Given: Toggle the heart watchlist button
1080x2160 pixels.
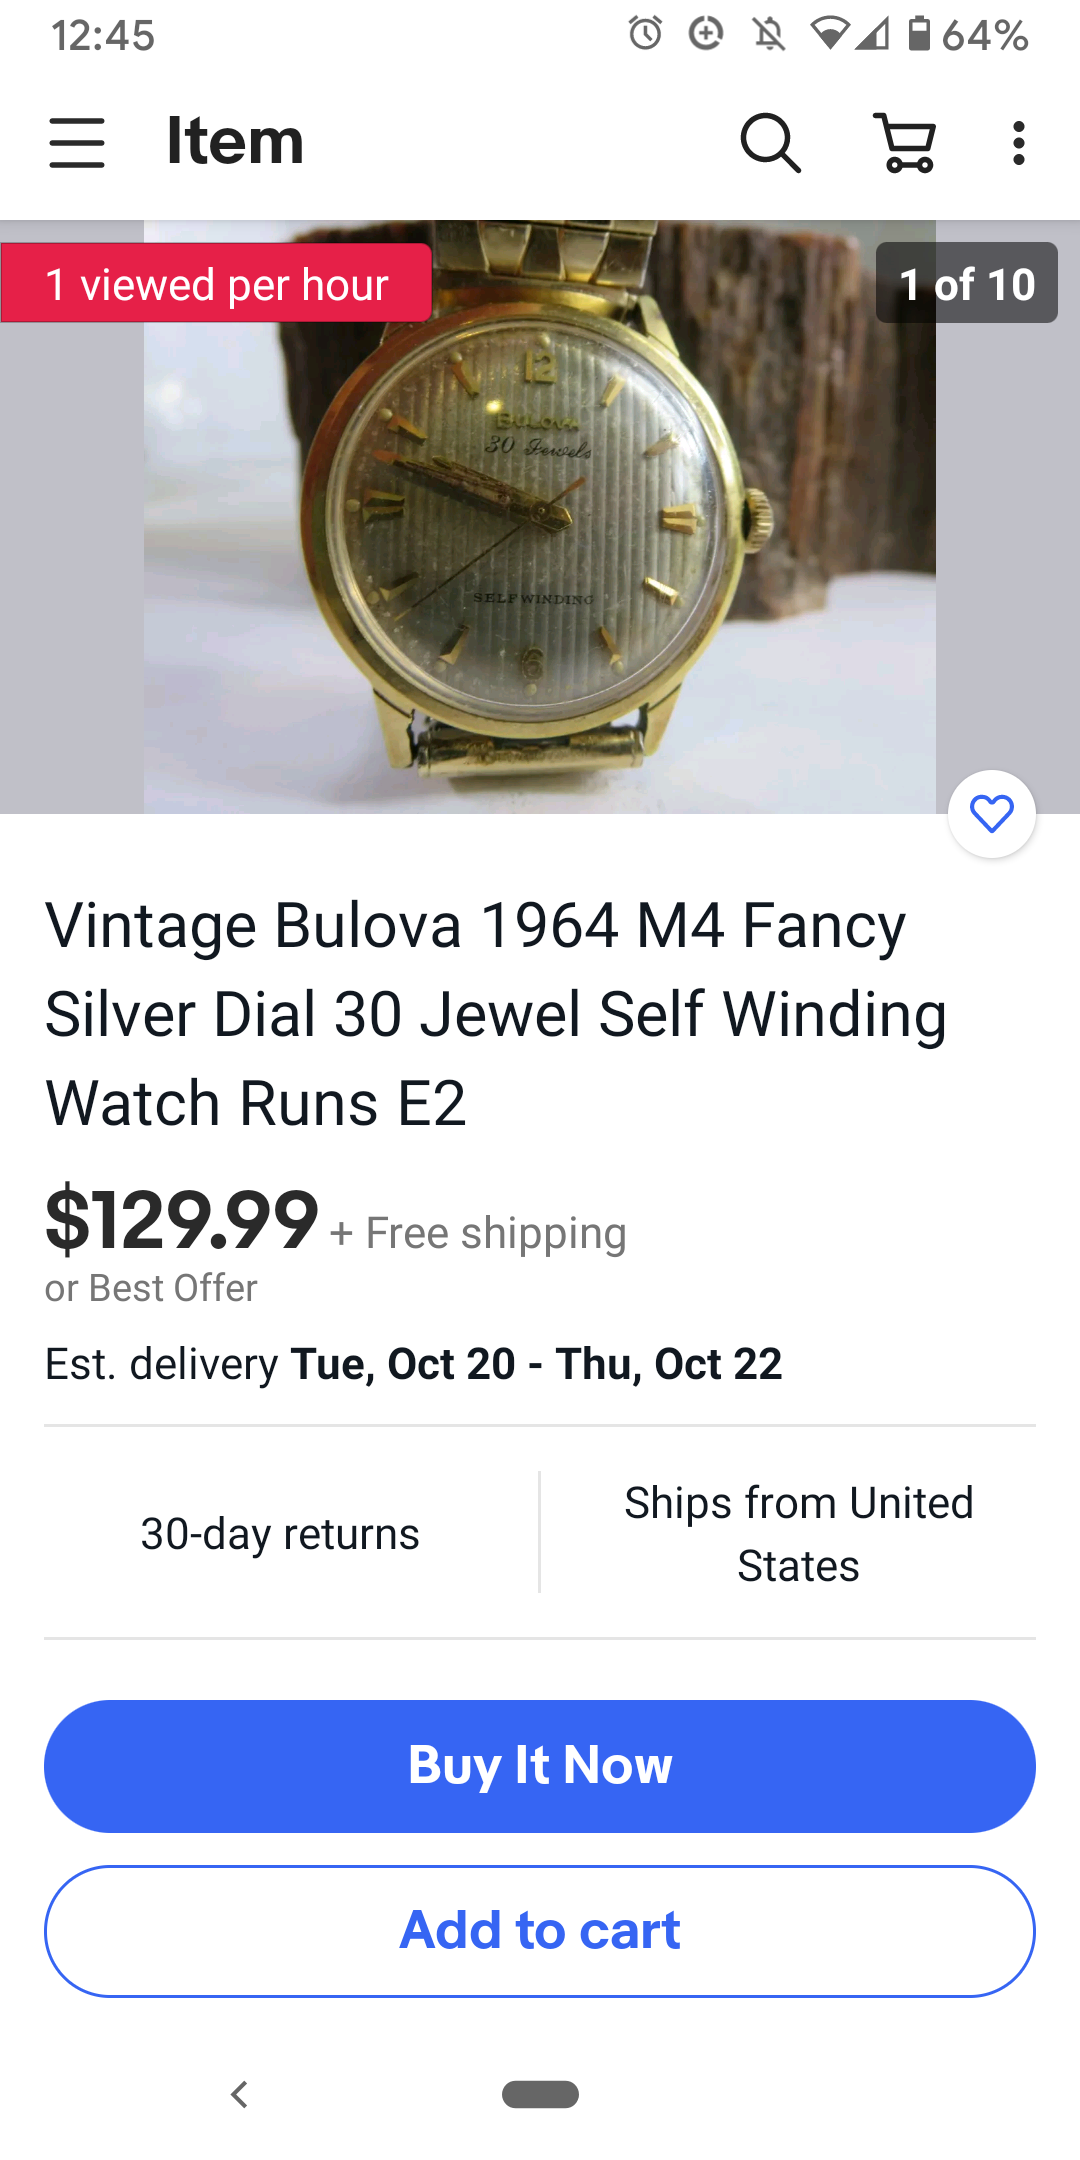Looking at the screenshot, I should pos(992,814).
